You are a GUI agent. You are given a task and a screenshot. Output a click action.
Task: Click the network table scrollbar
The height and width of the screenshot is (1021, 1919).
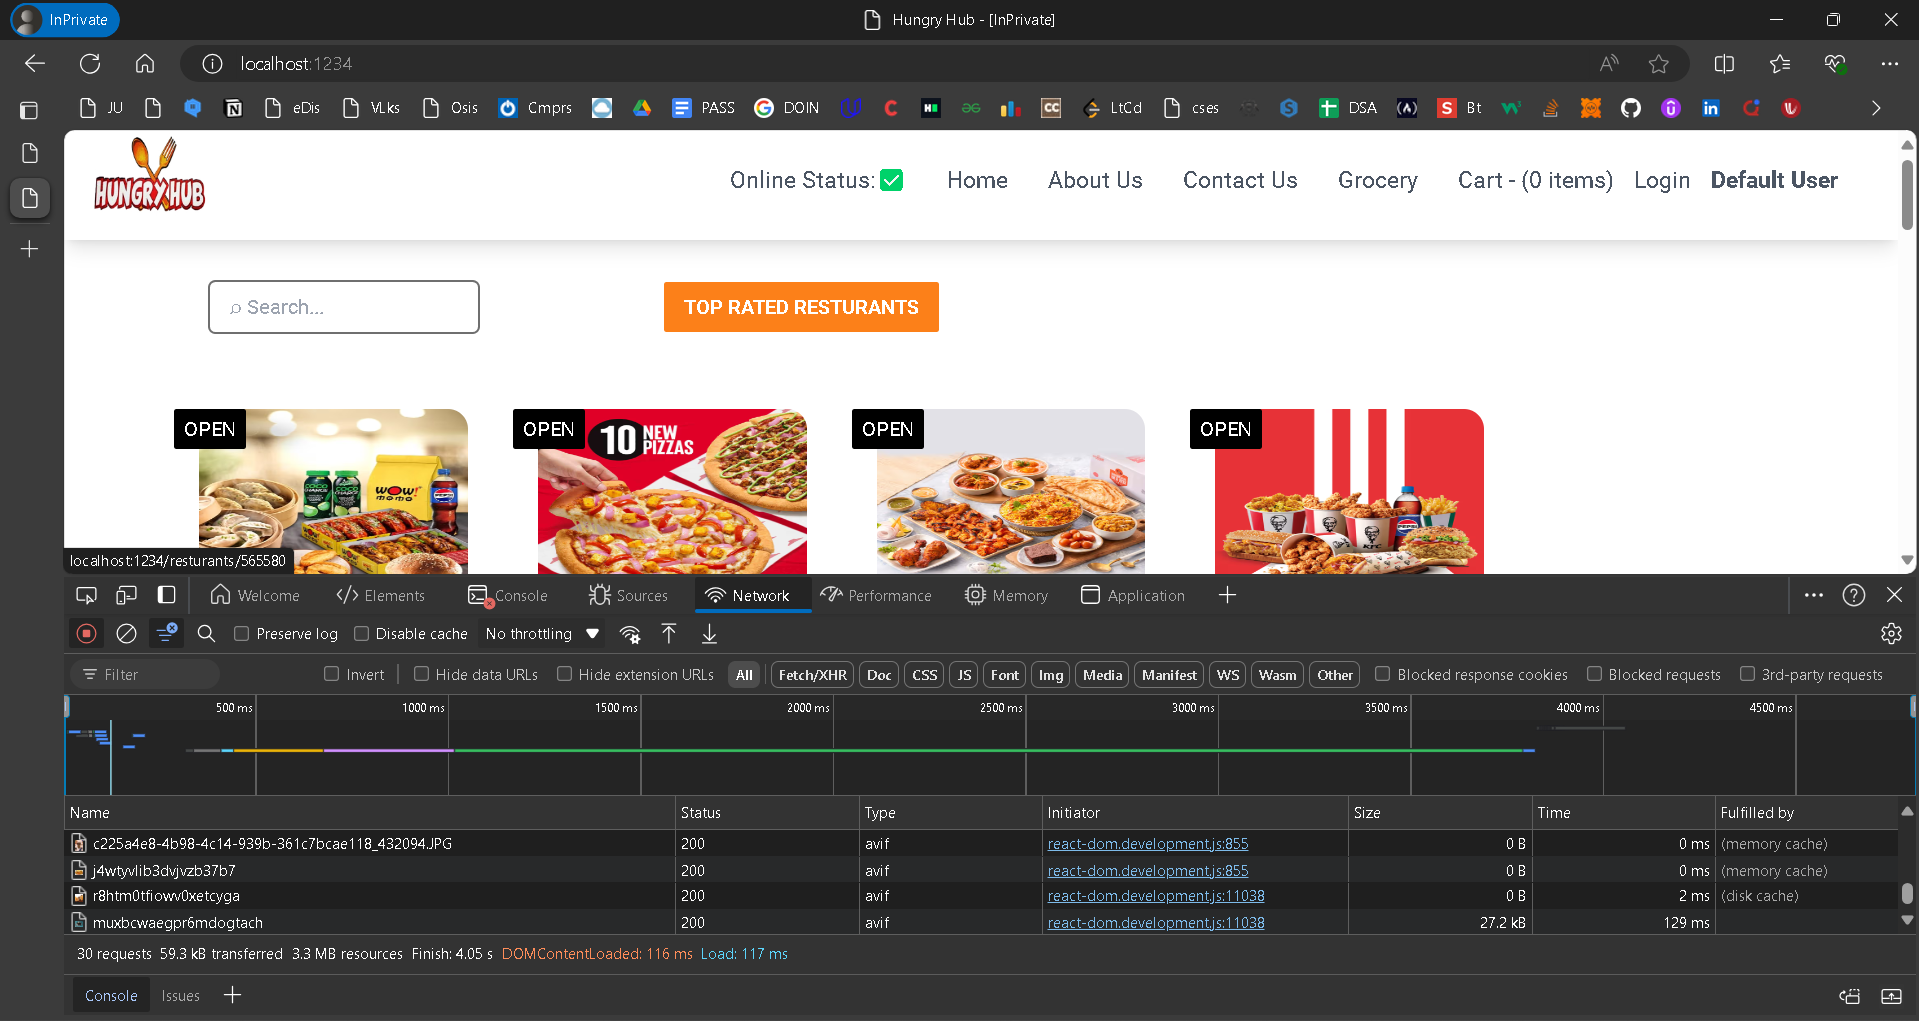(x=1907, y=892)
